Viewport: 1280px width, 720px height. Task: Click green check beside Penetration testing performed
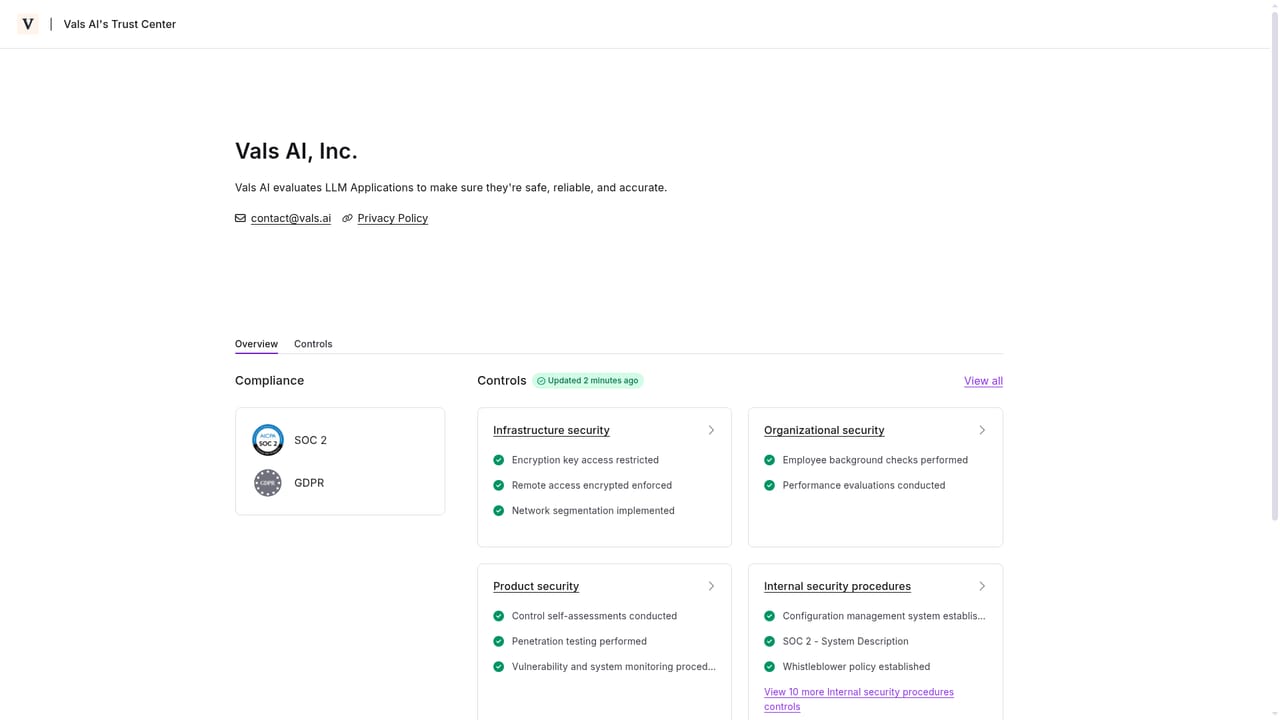tap(499, 641)
